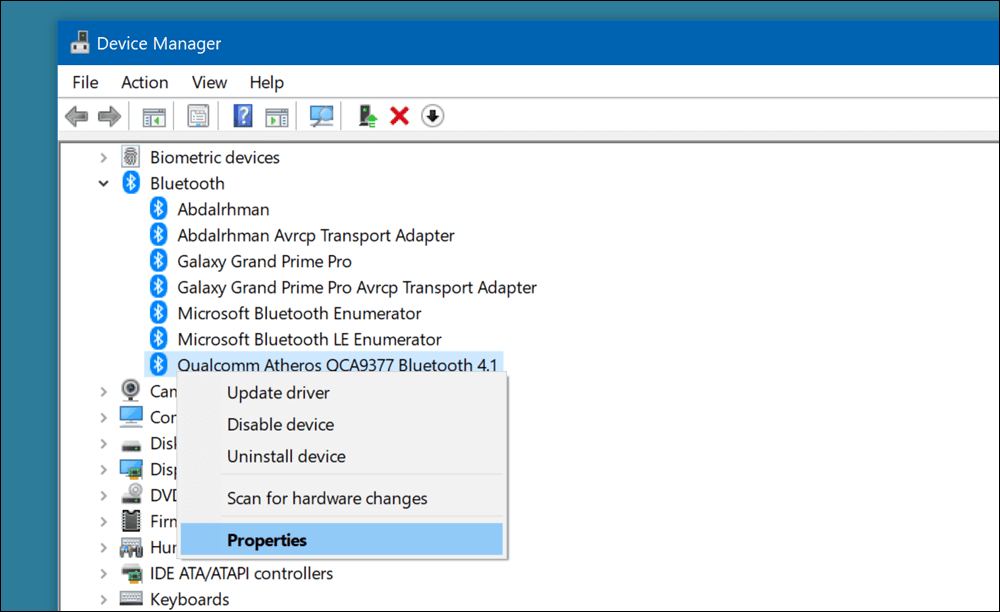
Task: Open the Properties sheet toolbar icon
Action: click(x=198, y=116)
